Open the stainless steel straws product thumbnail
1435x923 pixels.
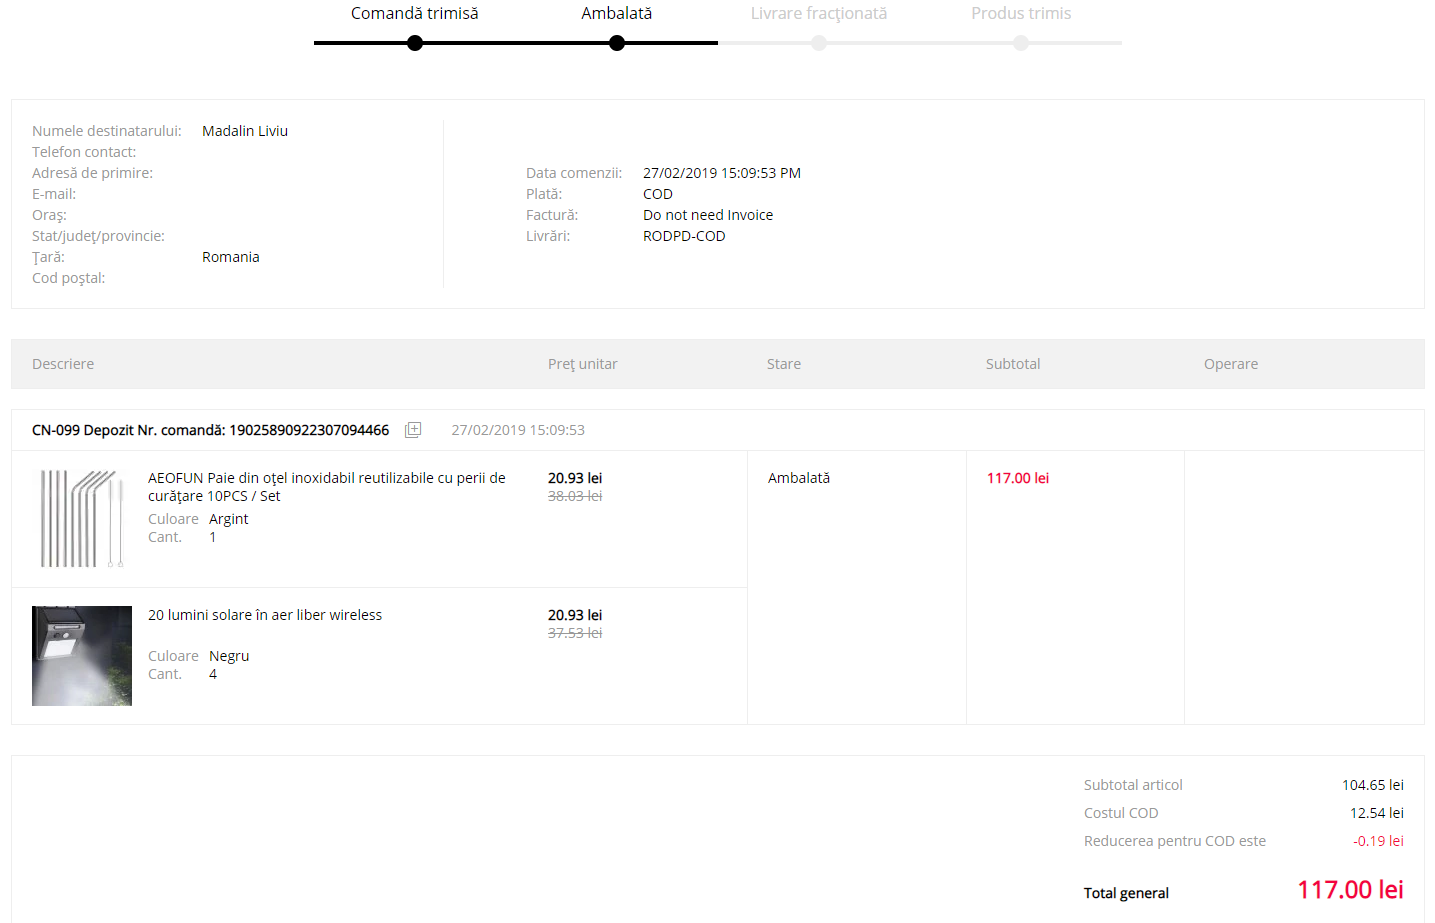[x=82, y=519]
